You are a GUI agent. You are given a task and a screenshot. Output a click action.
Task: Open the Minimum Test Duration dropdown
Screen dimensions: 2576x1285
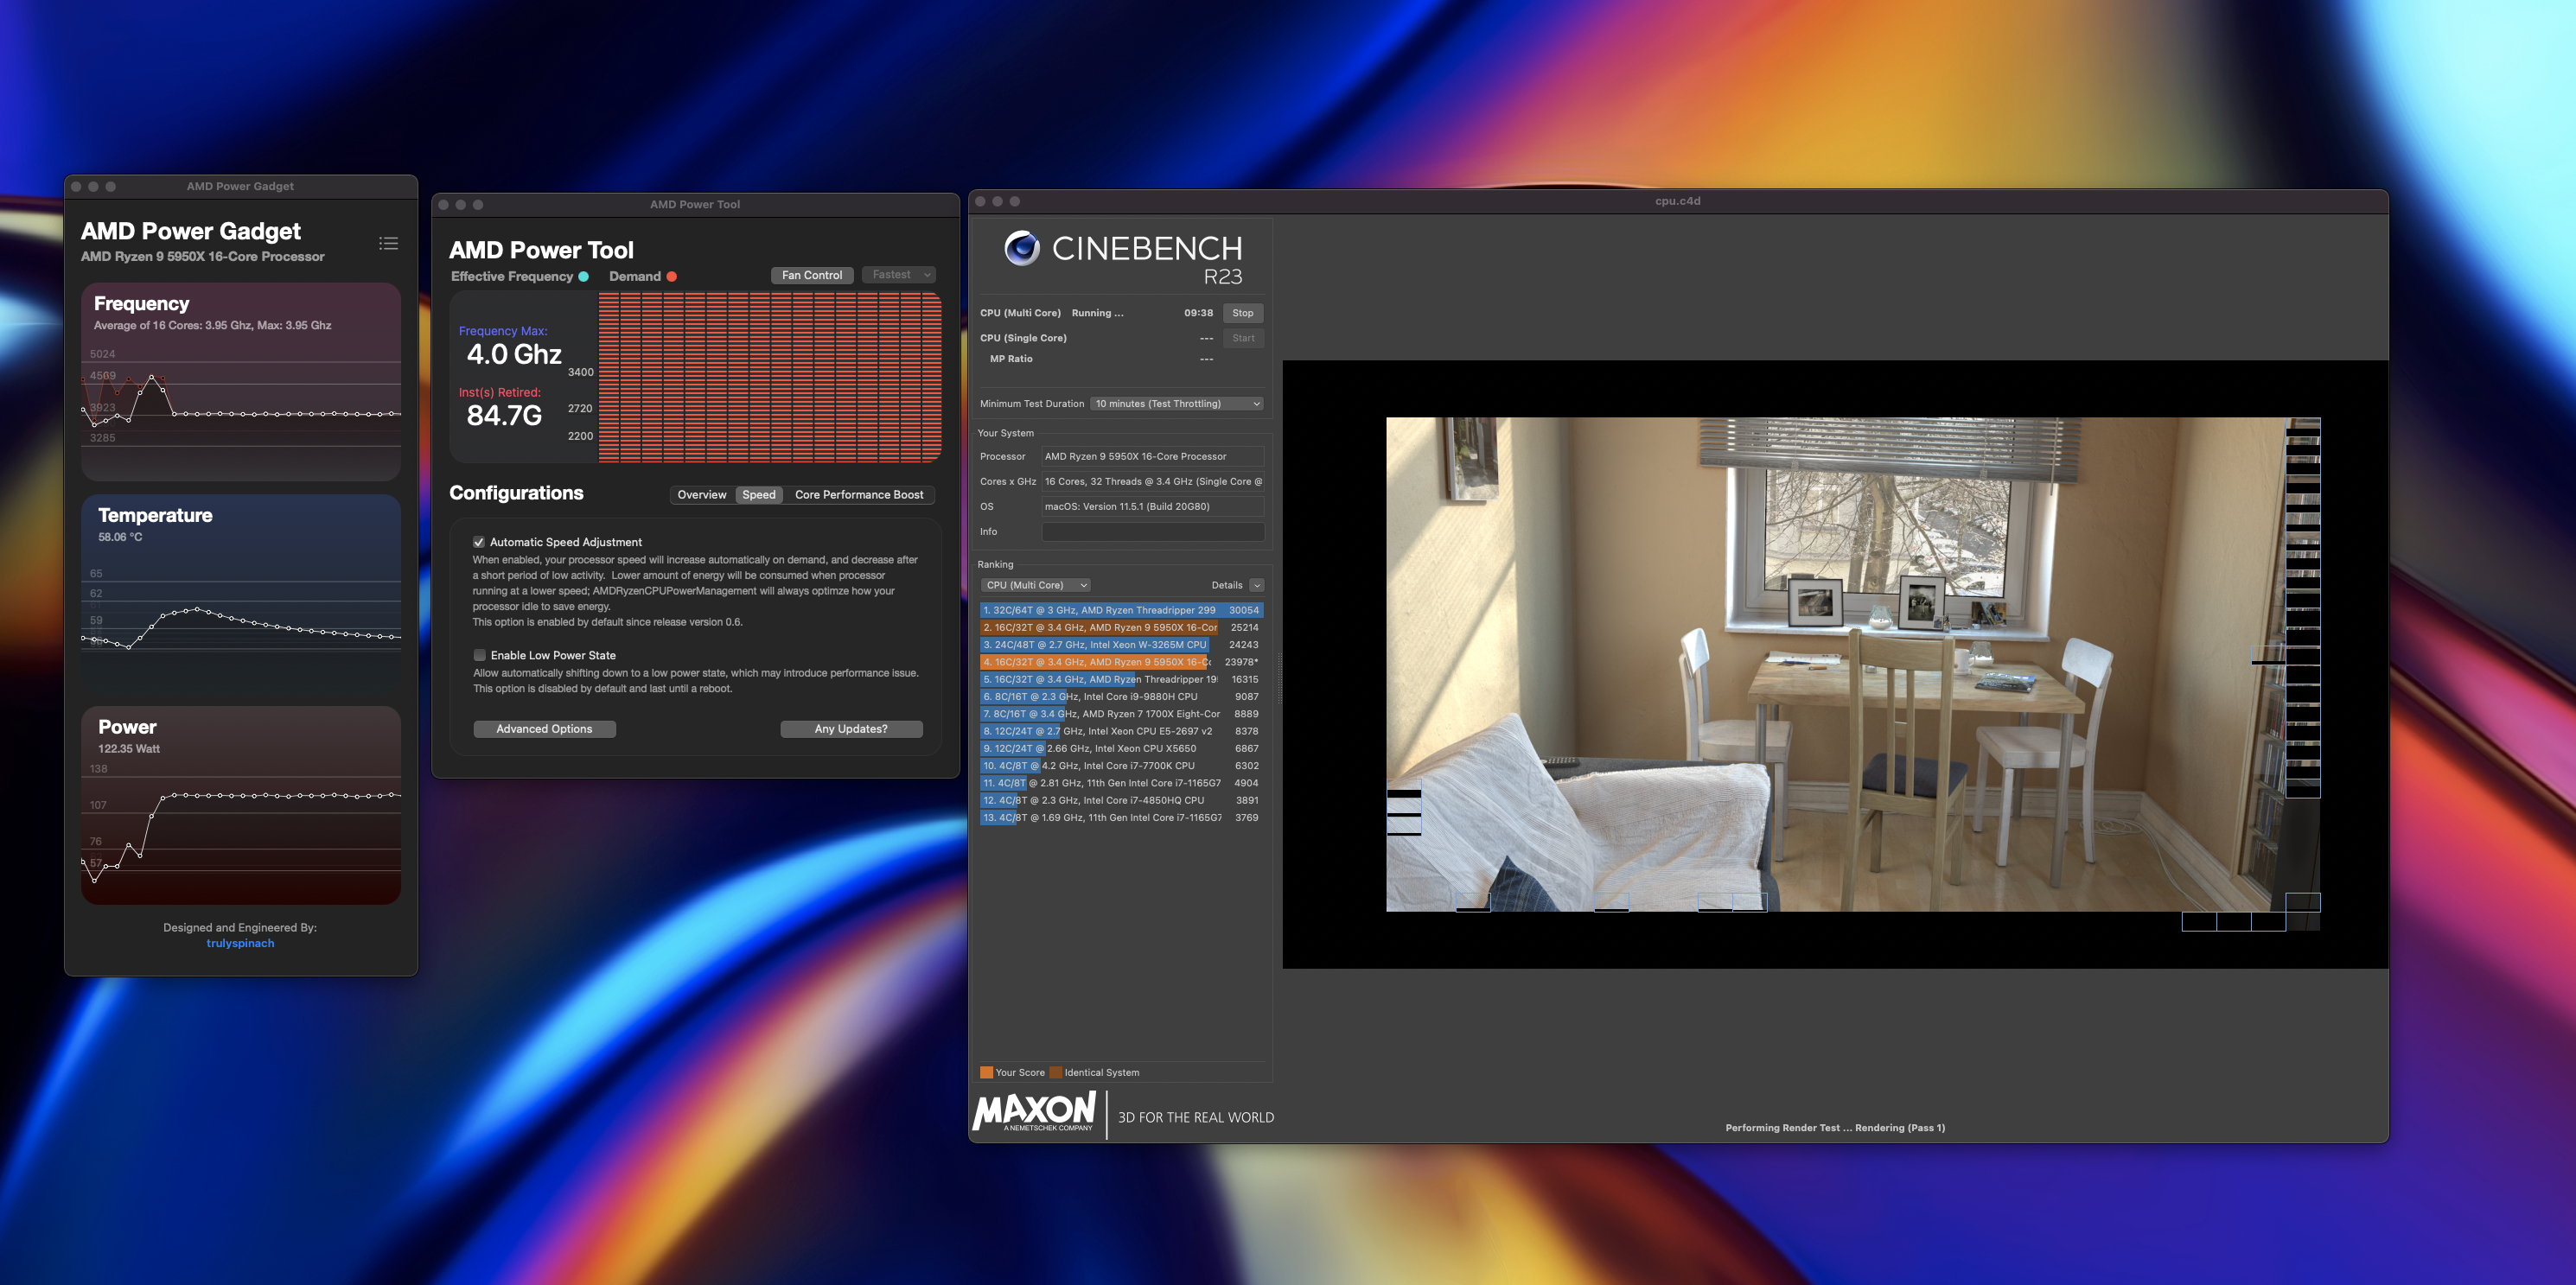(1177, 404)
